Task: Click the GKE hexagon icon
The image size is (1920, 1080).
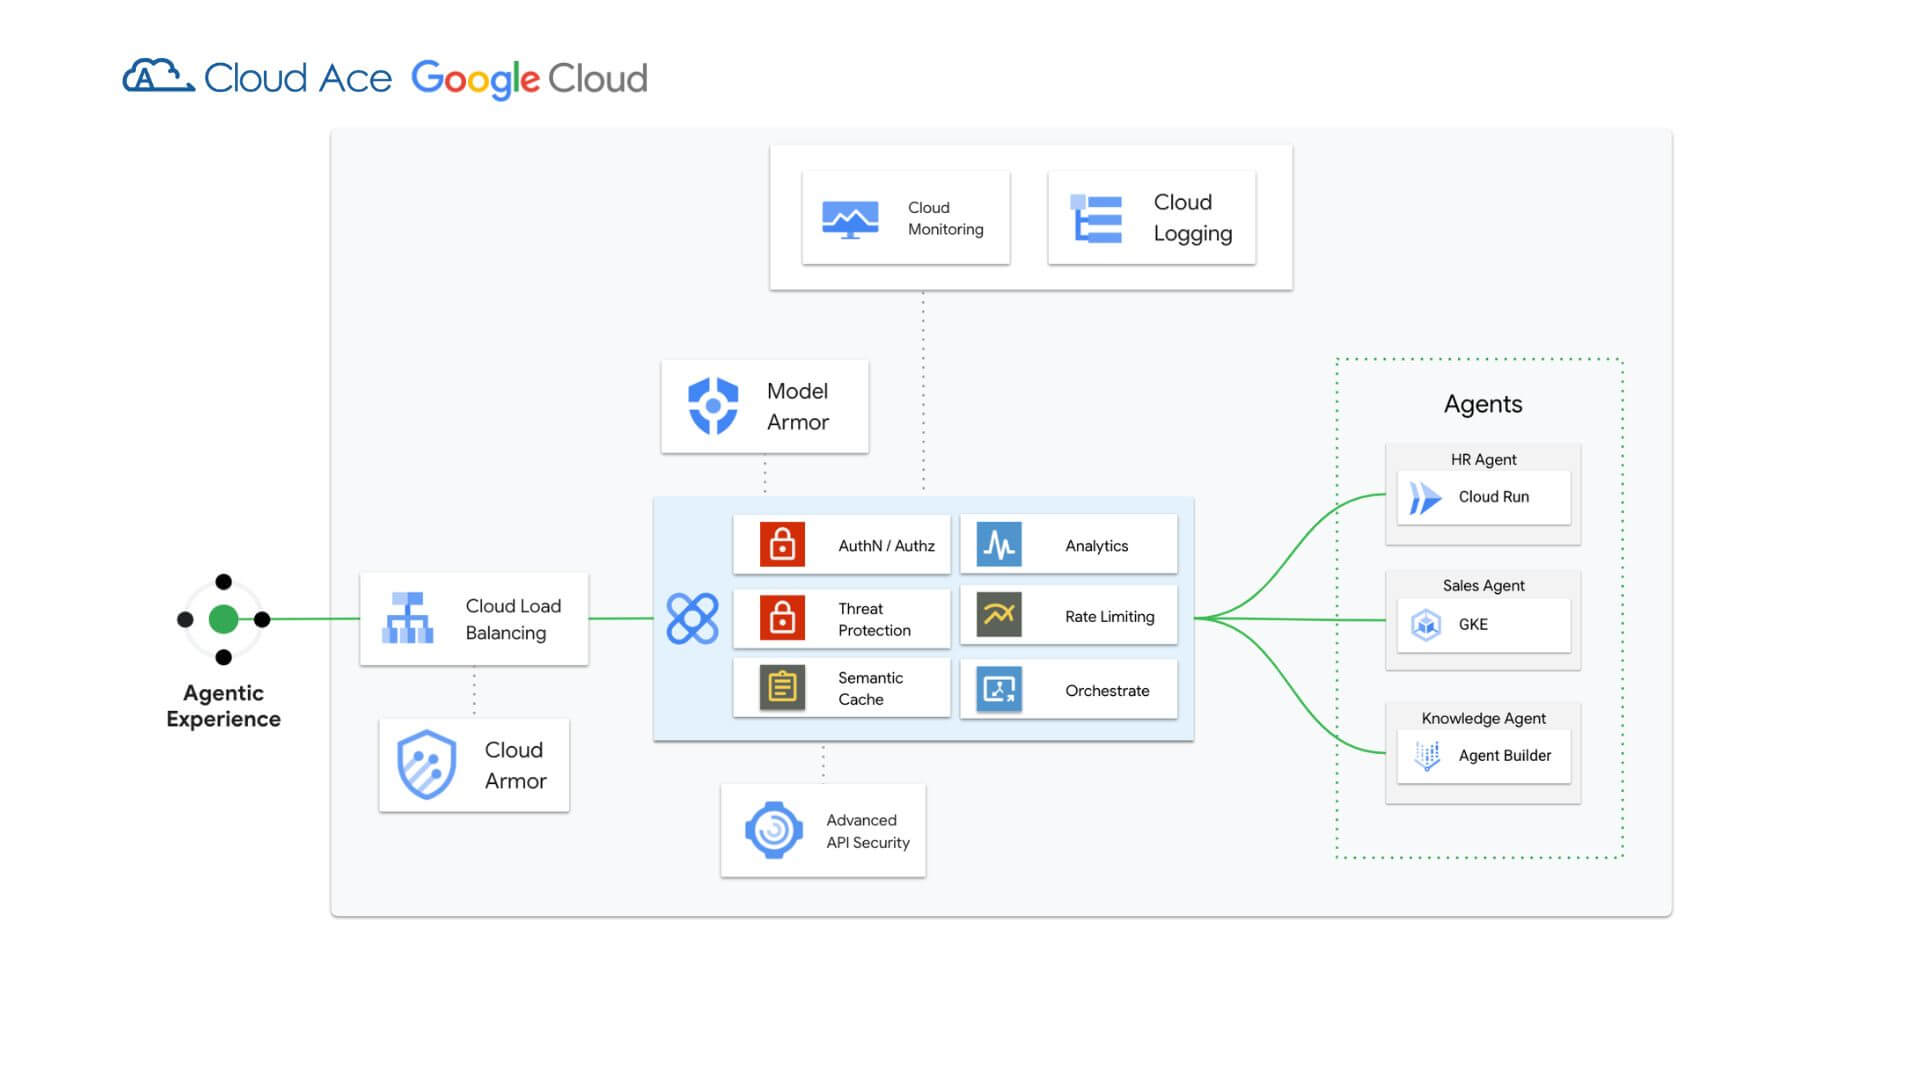Action: coord(1426,625)
